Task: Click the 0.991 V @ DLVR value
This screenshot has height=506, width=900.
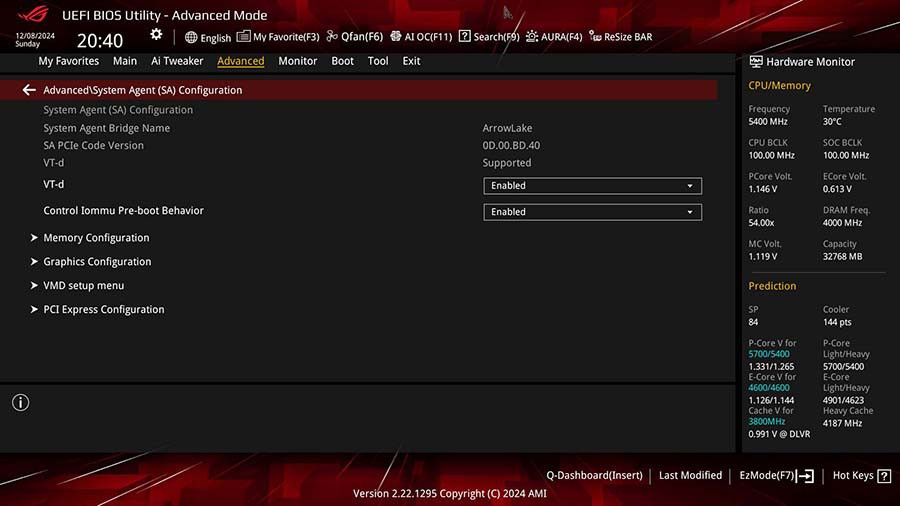Action: pyautogui.click(x=779, y=434)
